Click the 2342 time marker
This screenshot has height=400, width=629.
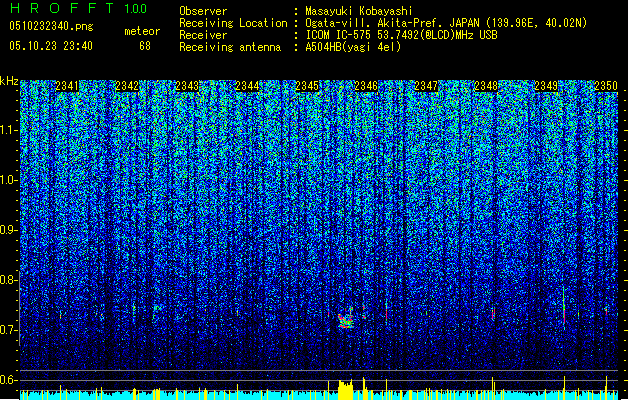click(127, 86)
